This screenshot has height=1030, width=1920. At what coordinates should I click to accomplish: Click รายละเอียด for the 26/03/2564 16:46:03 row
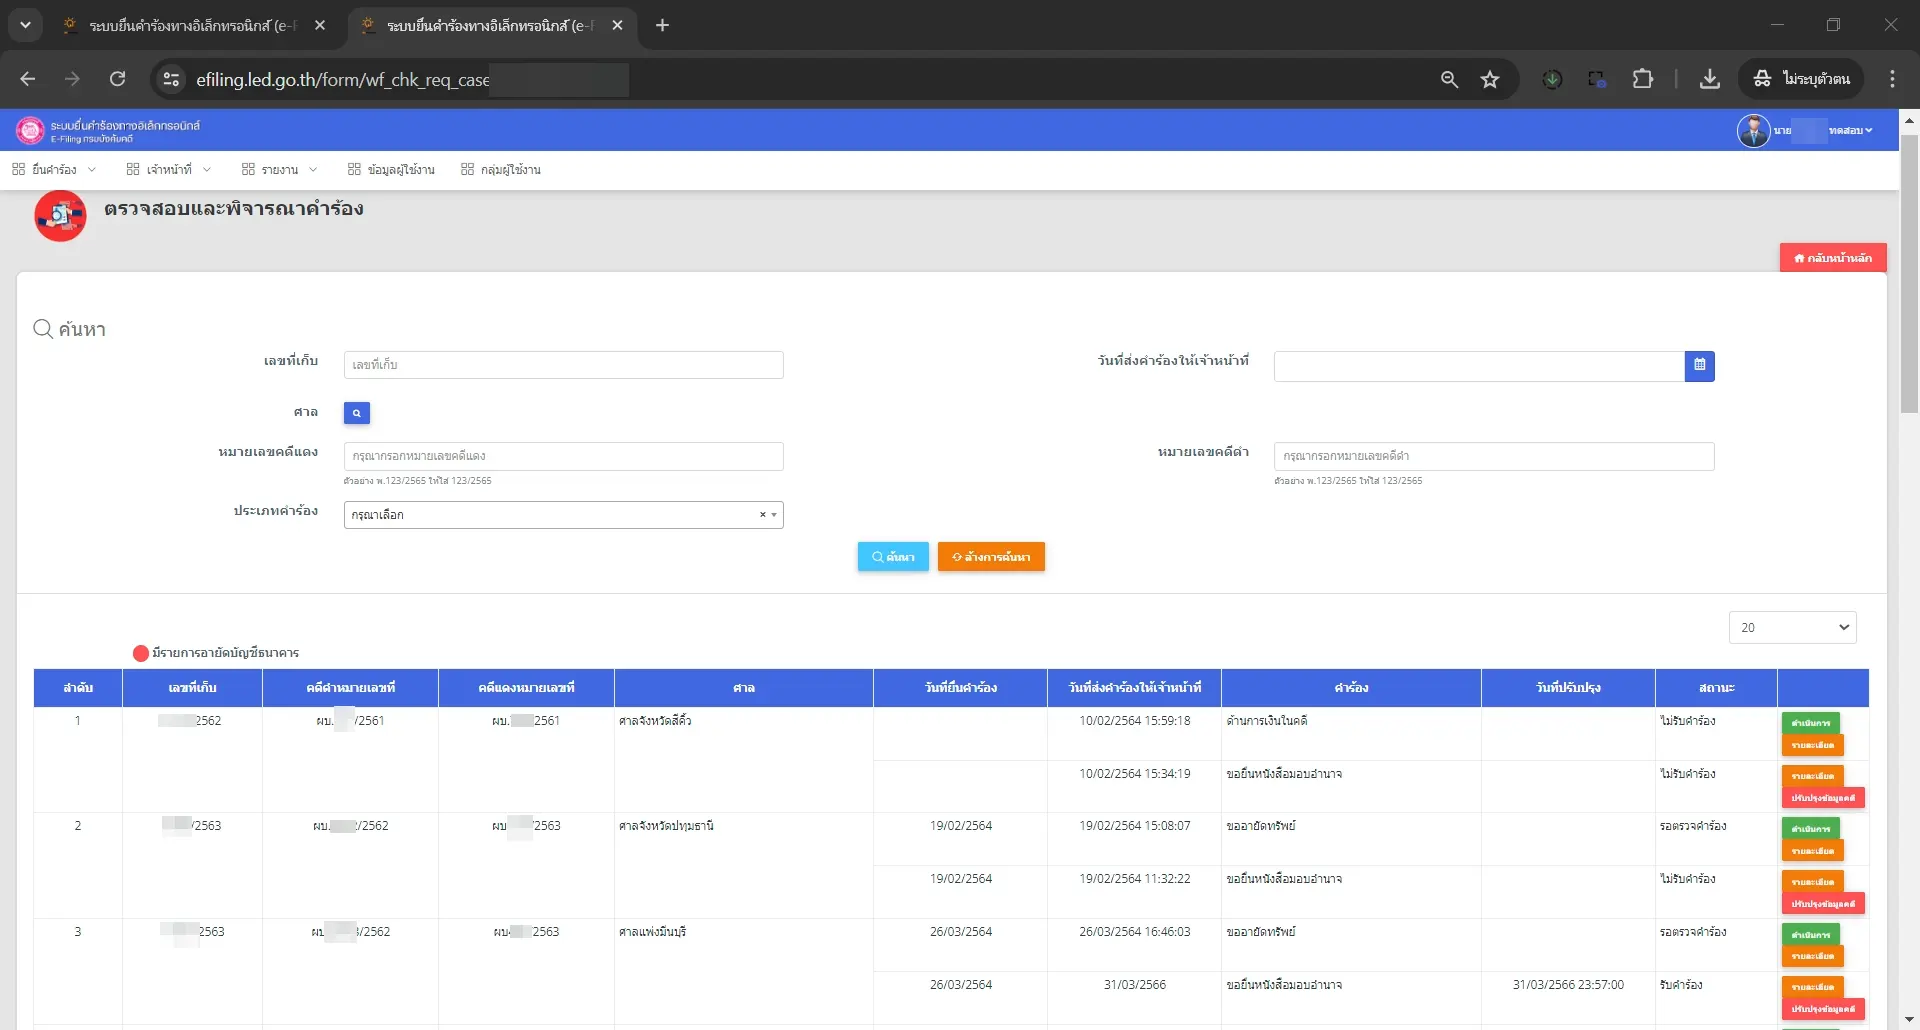[1812, 957]
